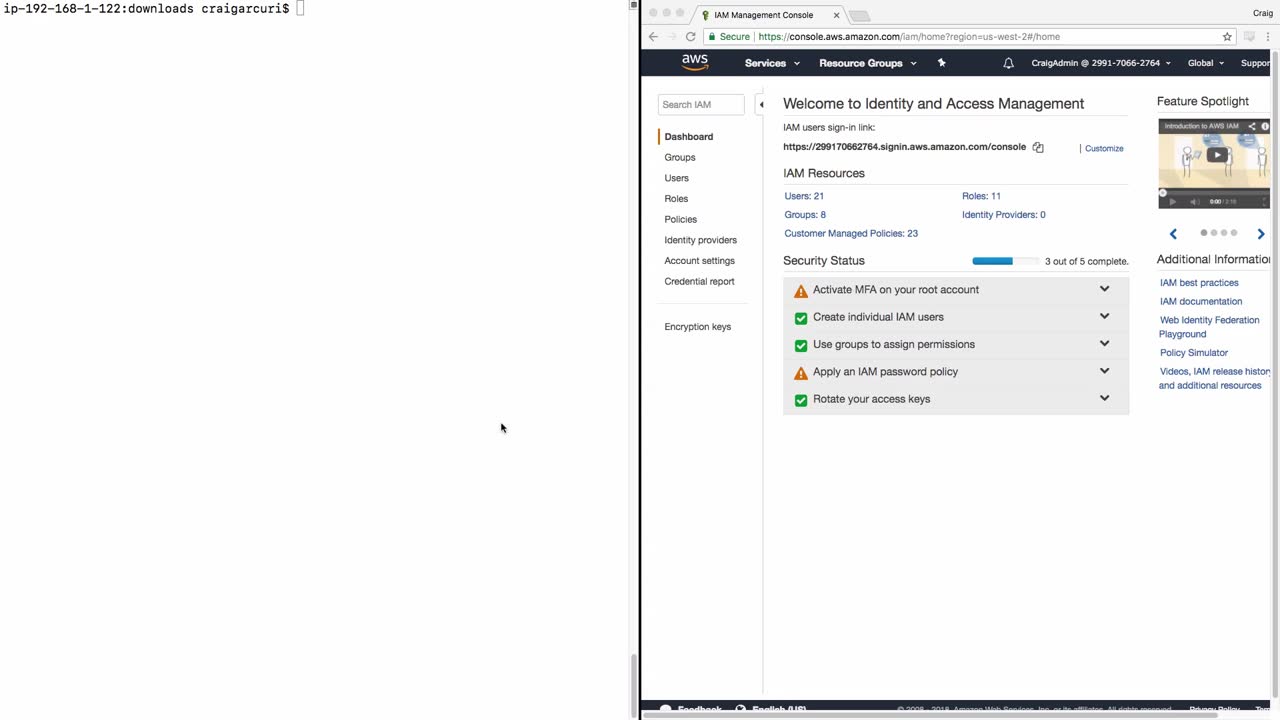This screenshot has width=1280, height=720.
Task: Expand Apply an IAM password policy
Action: pyautogui.click(x=1104, y=371)
